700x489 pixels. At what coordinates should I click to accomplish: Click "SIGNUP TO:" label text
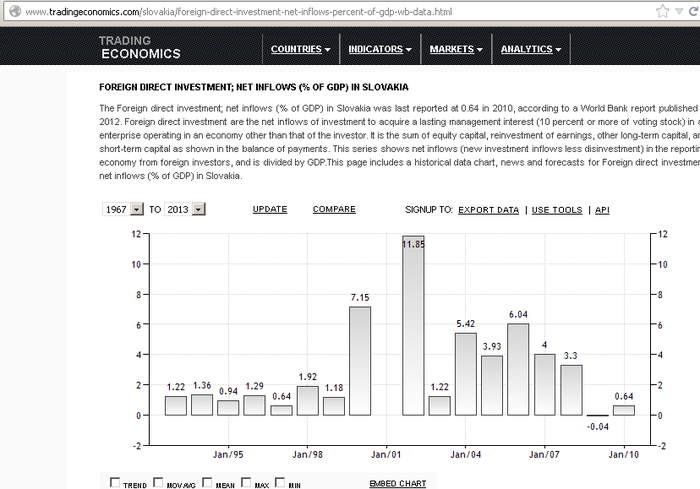429,210
